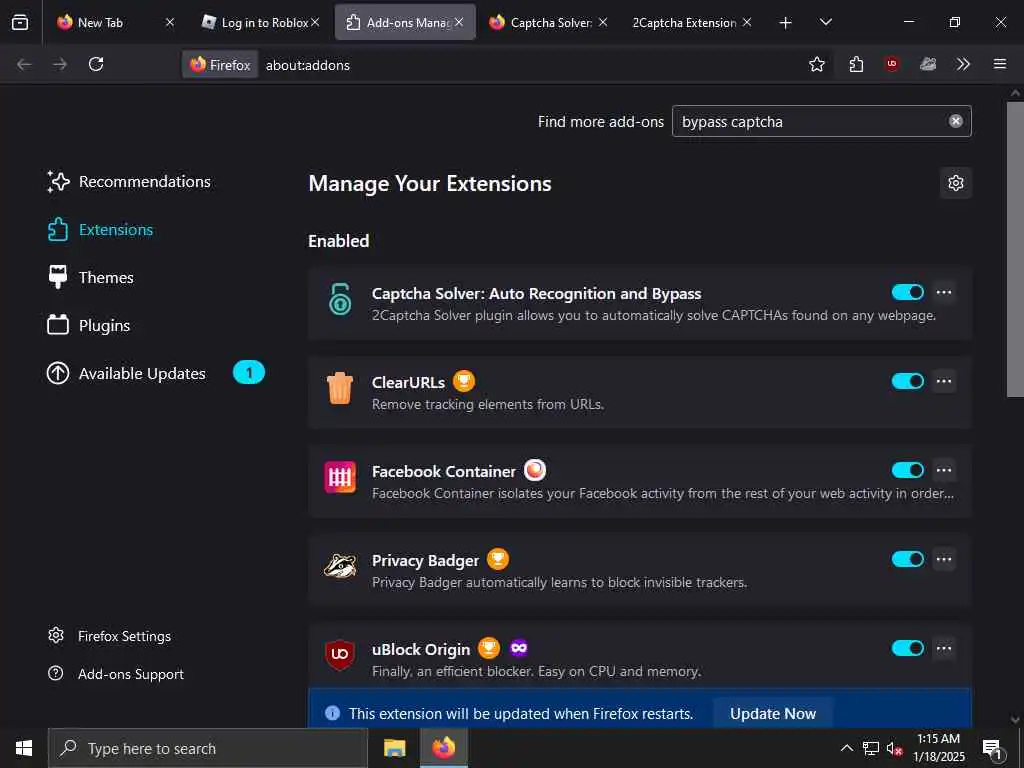Open Plugins section in sidebar
The height and width of the screenshot is (768, 1024).
pyautogui.click(x=89, y=325)
